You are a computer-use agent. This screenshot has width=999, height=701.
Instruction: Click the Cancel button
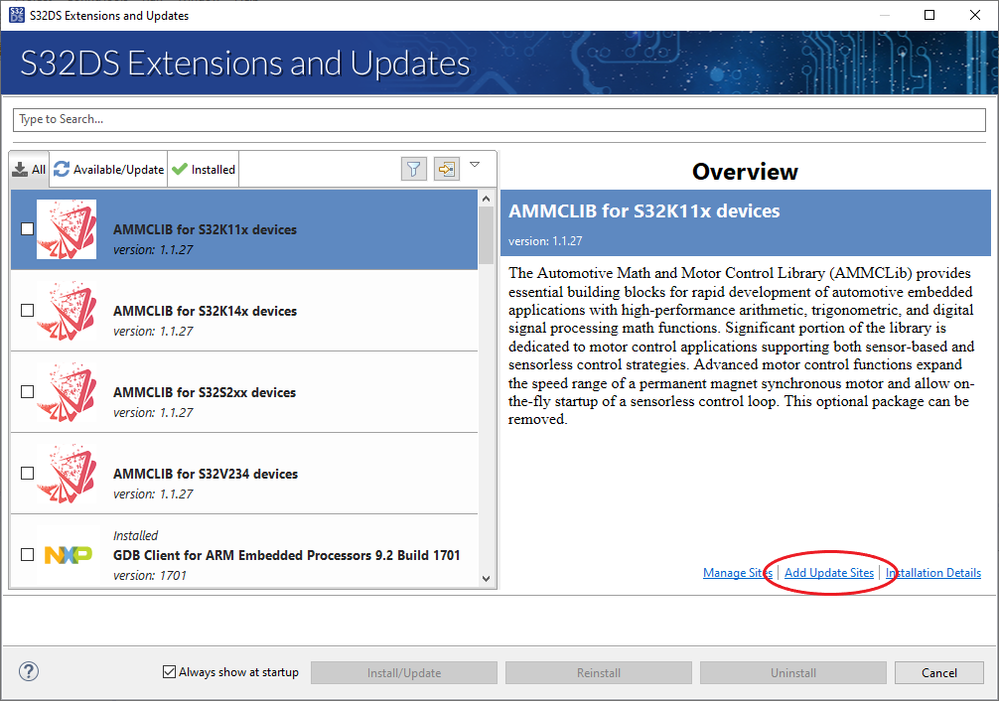(939, 673)
